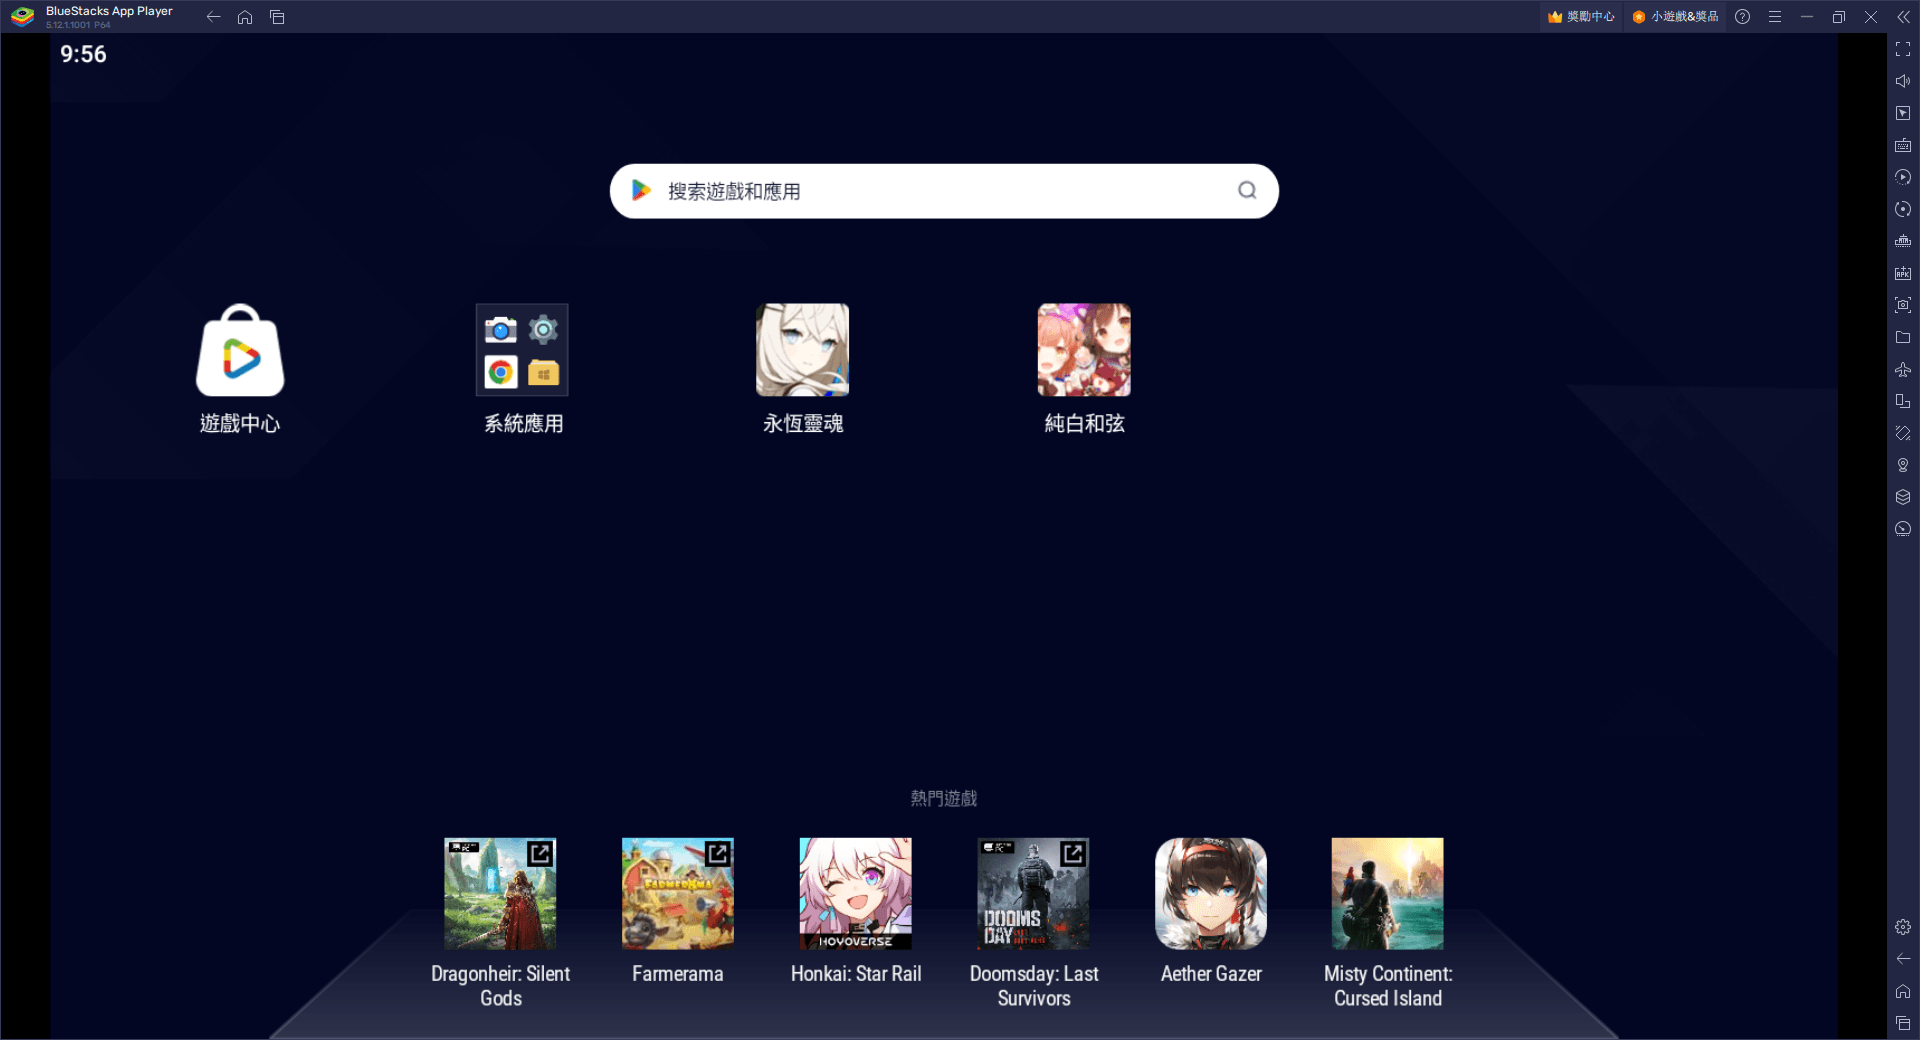Open the set location pin icon
Viewport: 1920px width, 1040px height.
coord(1903,465)
